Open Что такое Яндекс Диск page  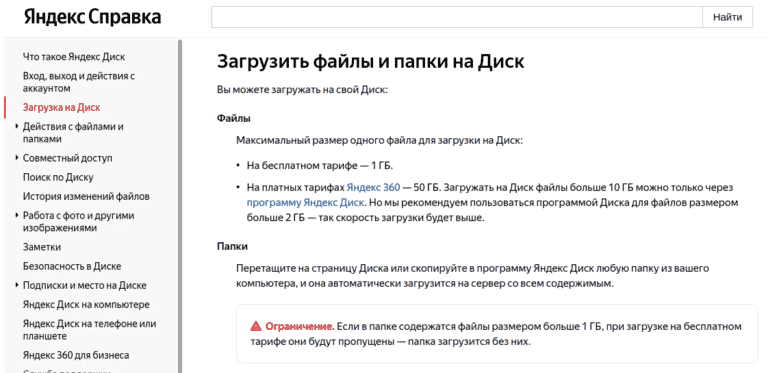[x=74, y=57]
